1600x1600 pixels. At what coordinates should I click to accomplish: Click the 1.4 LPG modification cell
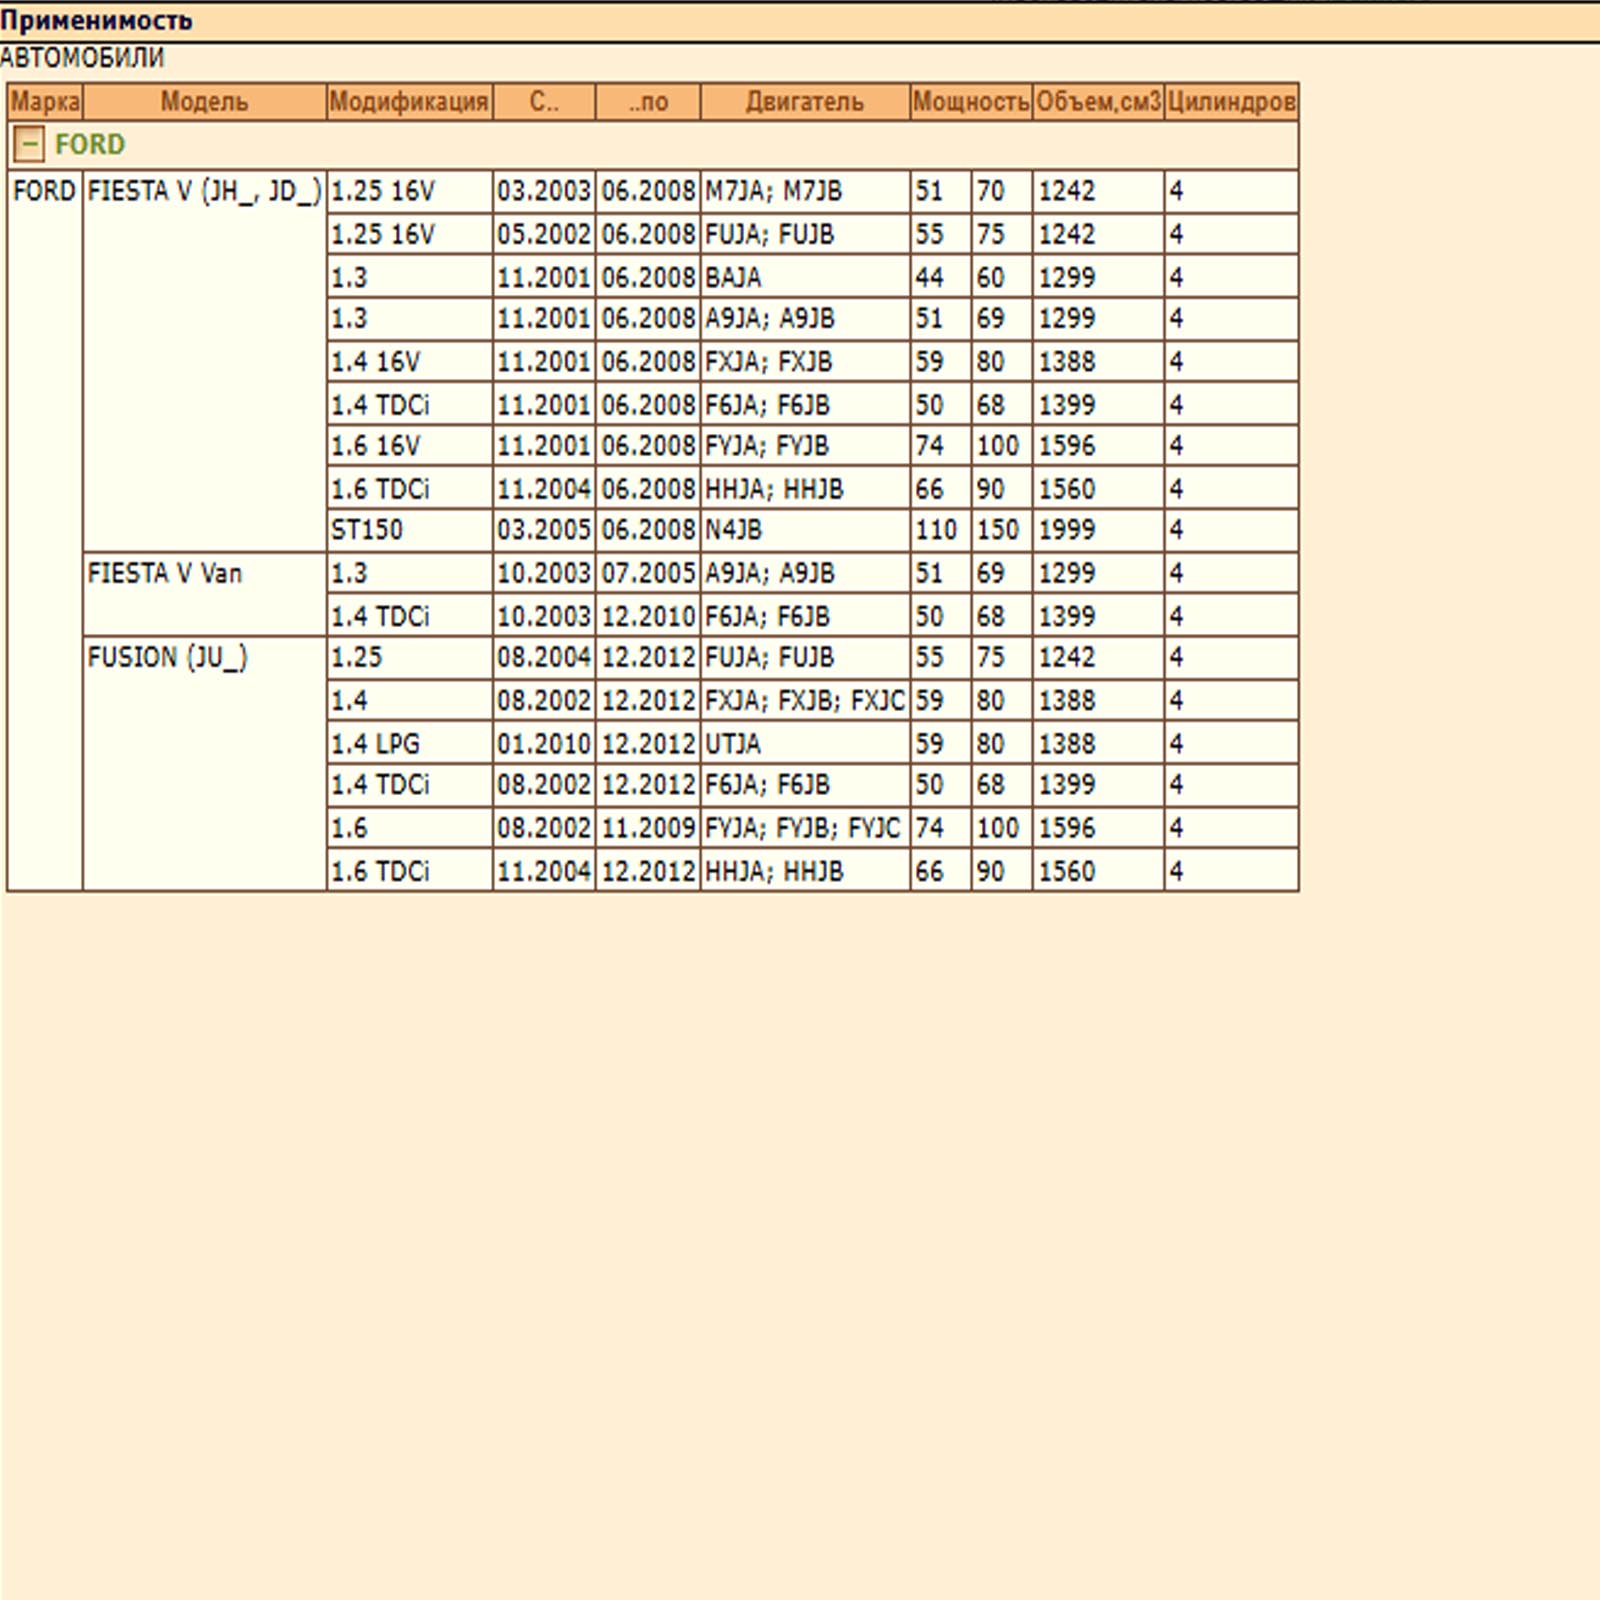tap(375, 744)
